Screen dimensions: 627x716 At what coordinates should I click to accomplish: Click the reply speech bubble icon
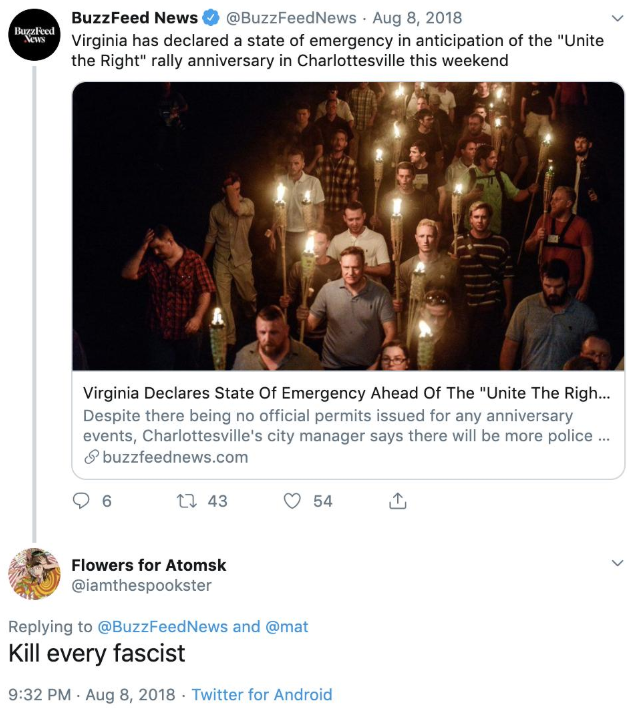pyautogui.click(x=81, y=500)
